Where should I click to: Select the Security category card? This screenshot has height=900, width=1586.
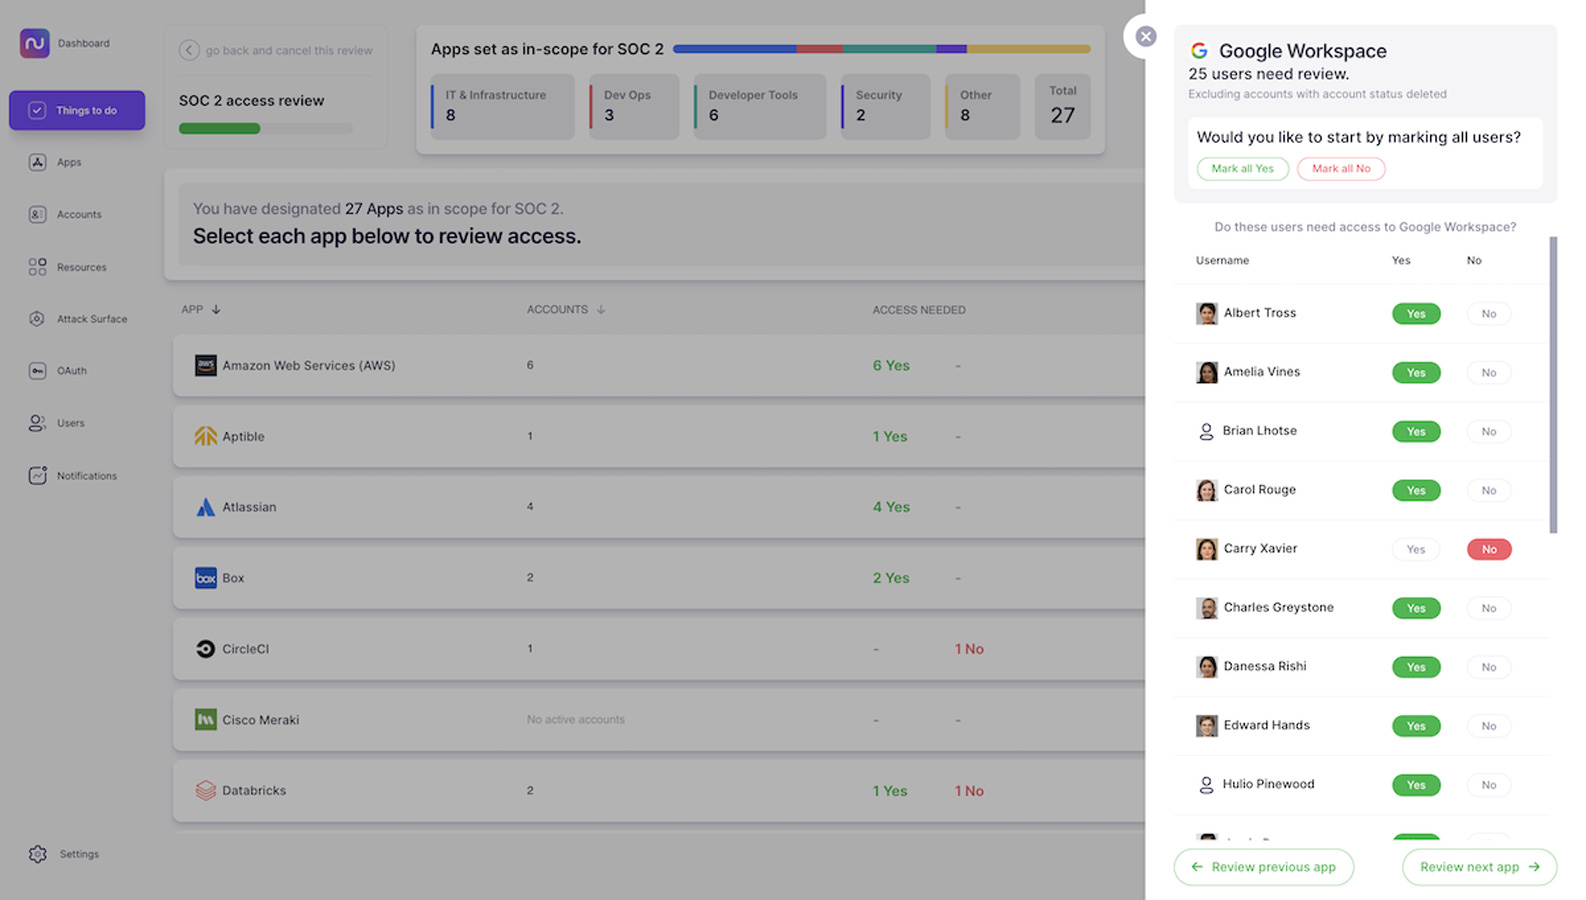(x=886, y=106)
